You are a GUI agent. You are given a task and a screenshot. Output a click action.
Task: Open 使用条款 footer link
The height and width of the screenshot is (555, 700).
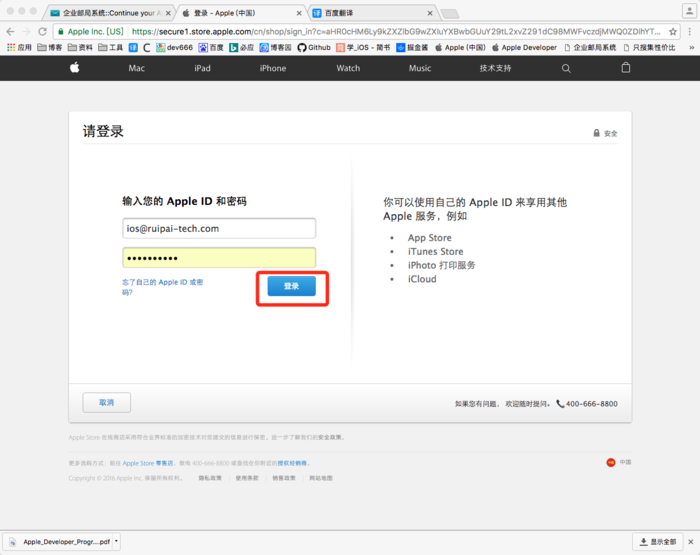tap(247, 478)
